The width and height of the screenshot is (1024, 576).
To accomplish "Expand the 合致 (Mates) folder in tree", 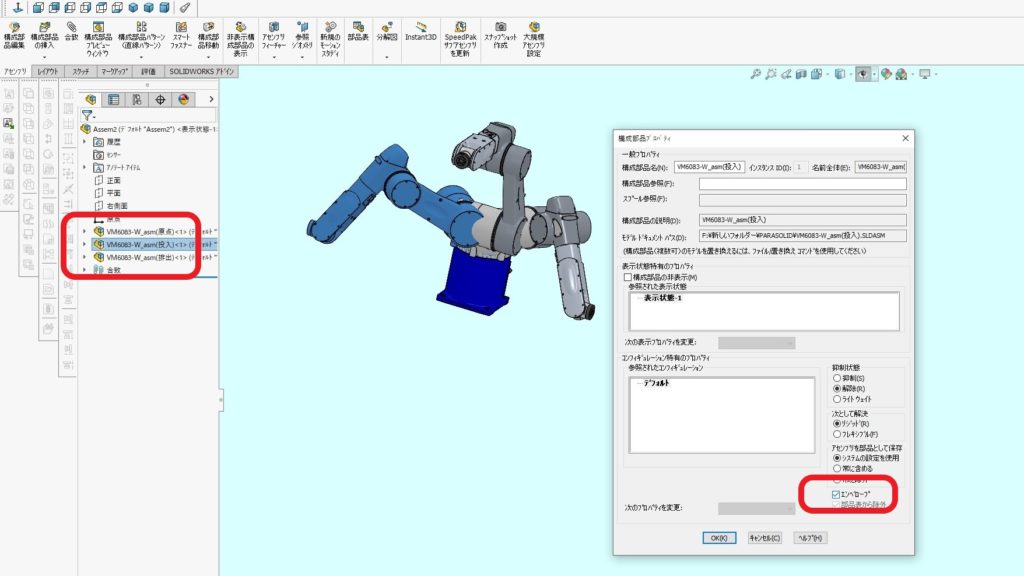I will coord(85,270).
